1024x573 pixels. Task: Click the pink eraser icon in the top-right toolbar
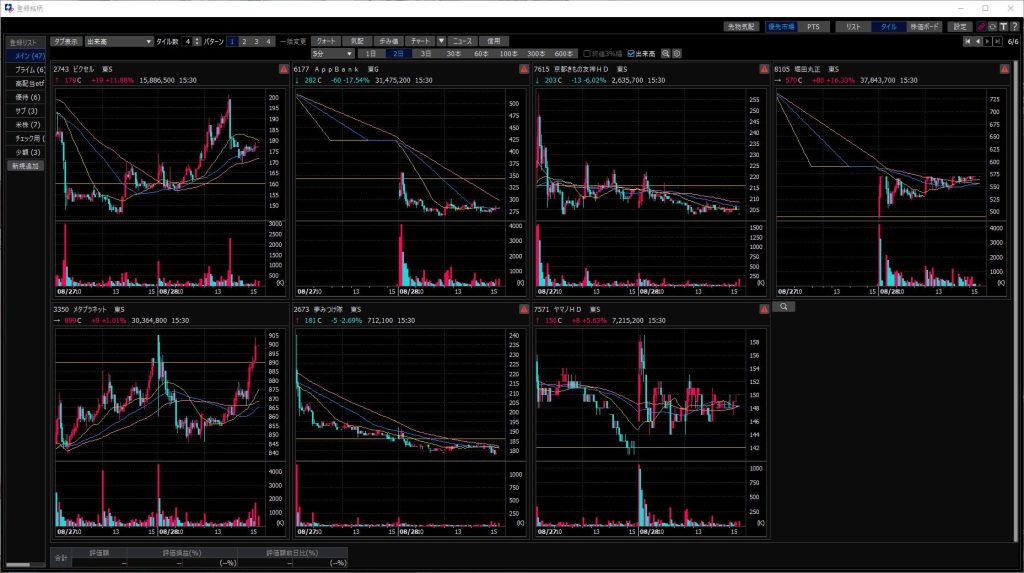click(x=982, y=26)
